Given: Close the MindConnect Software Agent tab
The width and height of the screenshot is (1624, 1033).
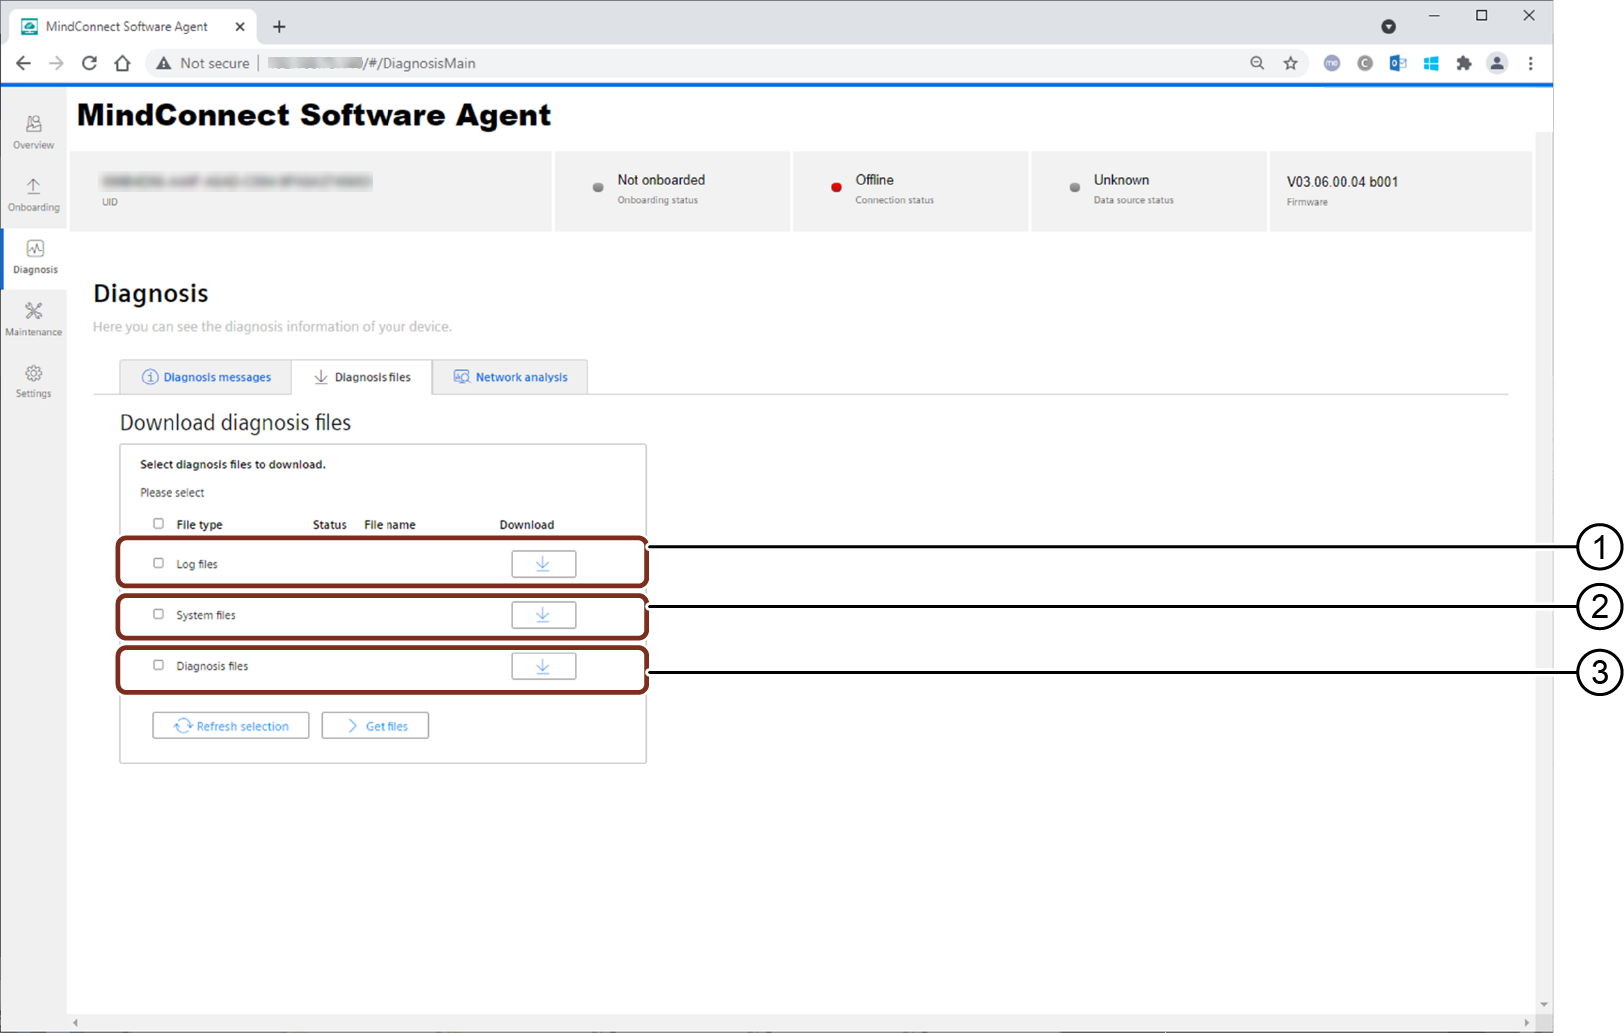Looking at the screenshot, I should coord(240,27).
